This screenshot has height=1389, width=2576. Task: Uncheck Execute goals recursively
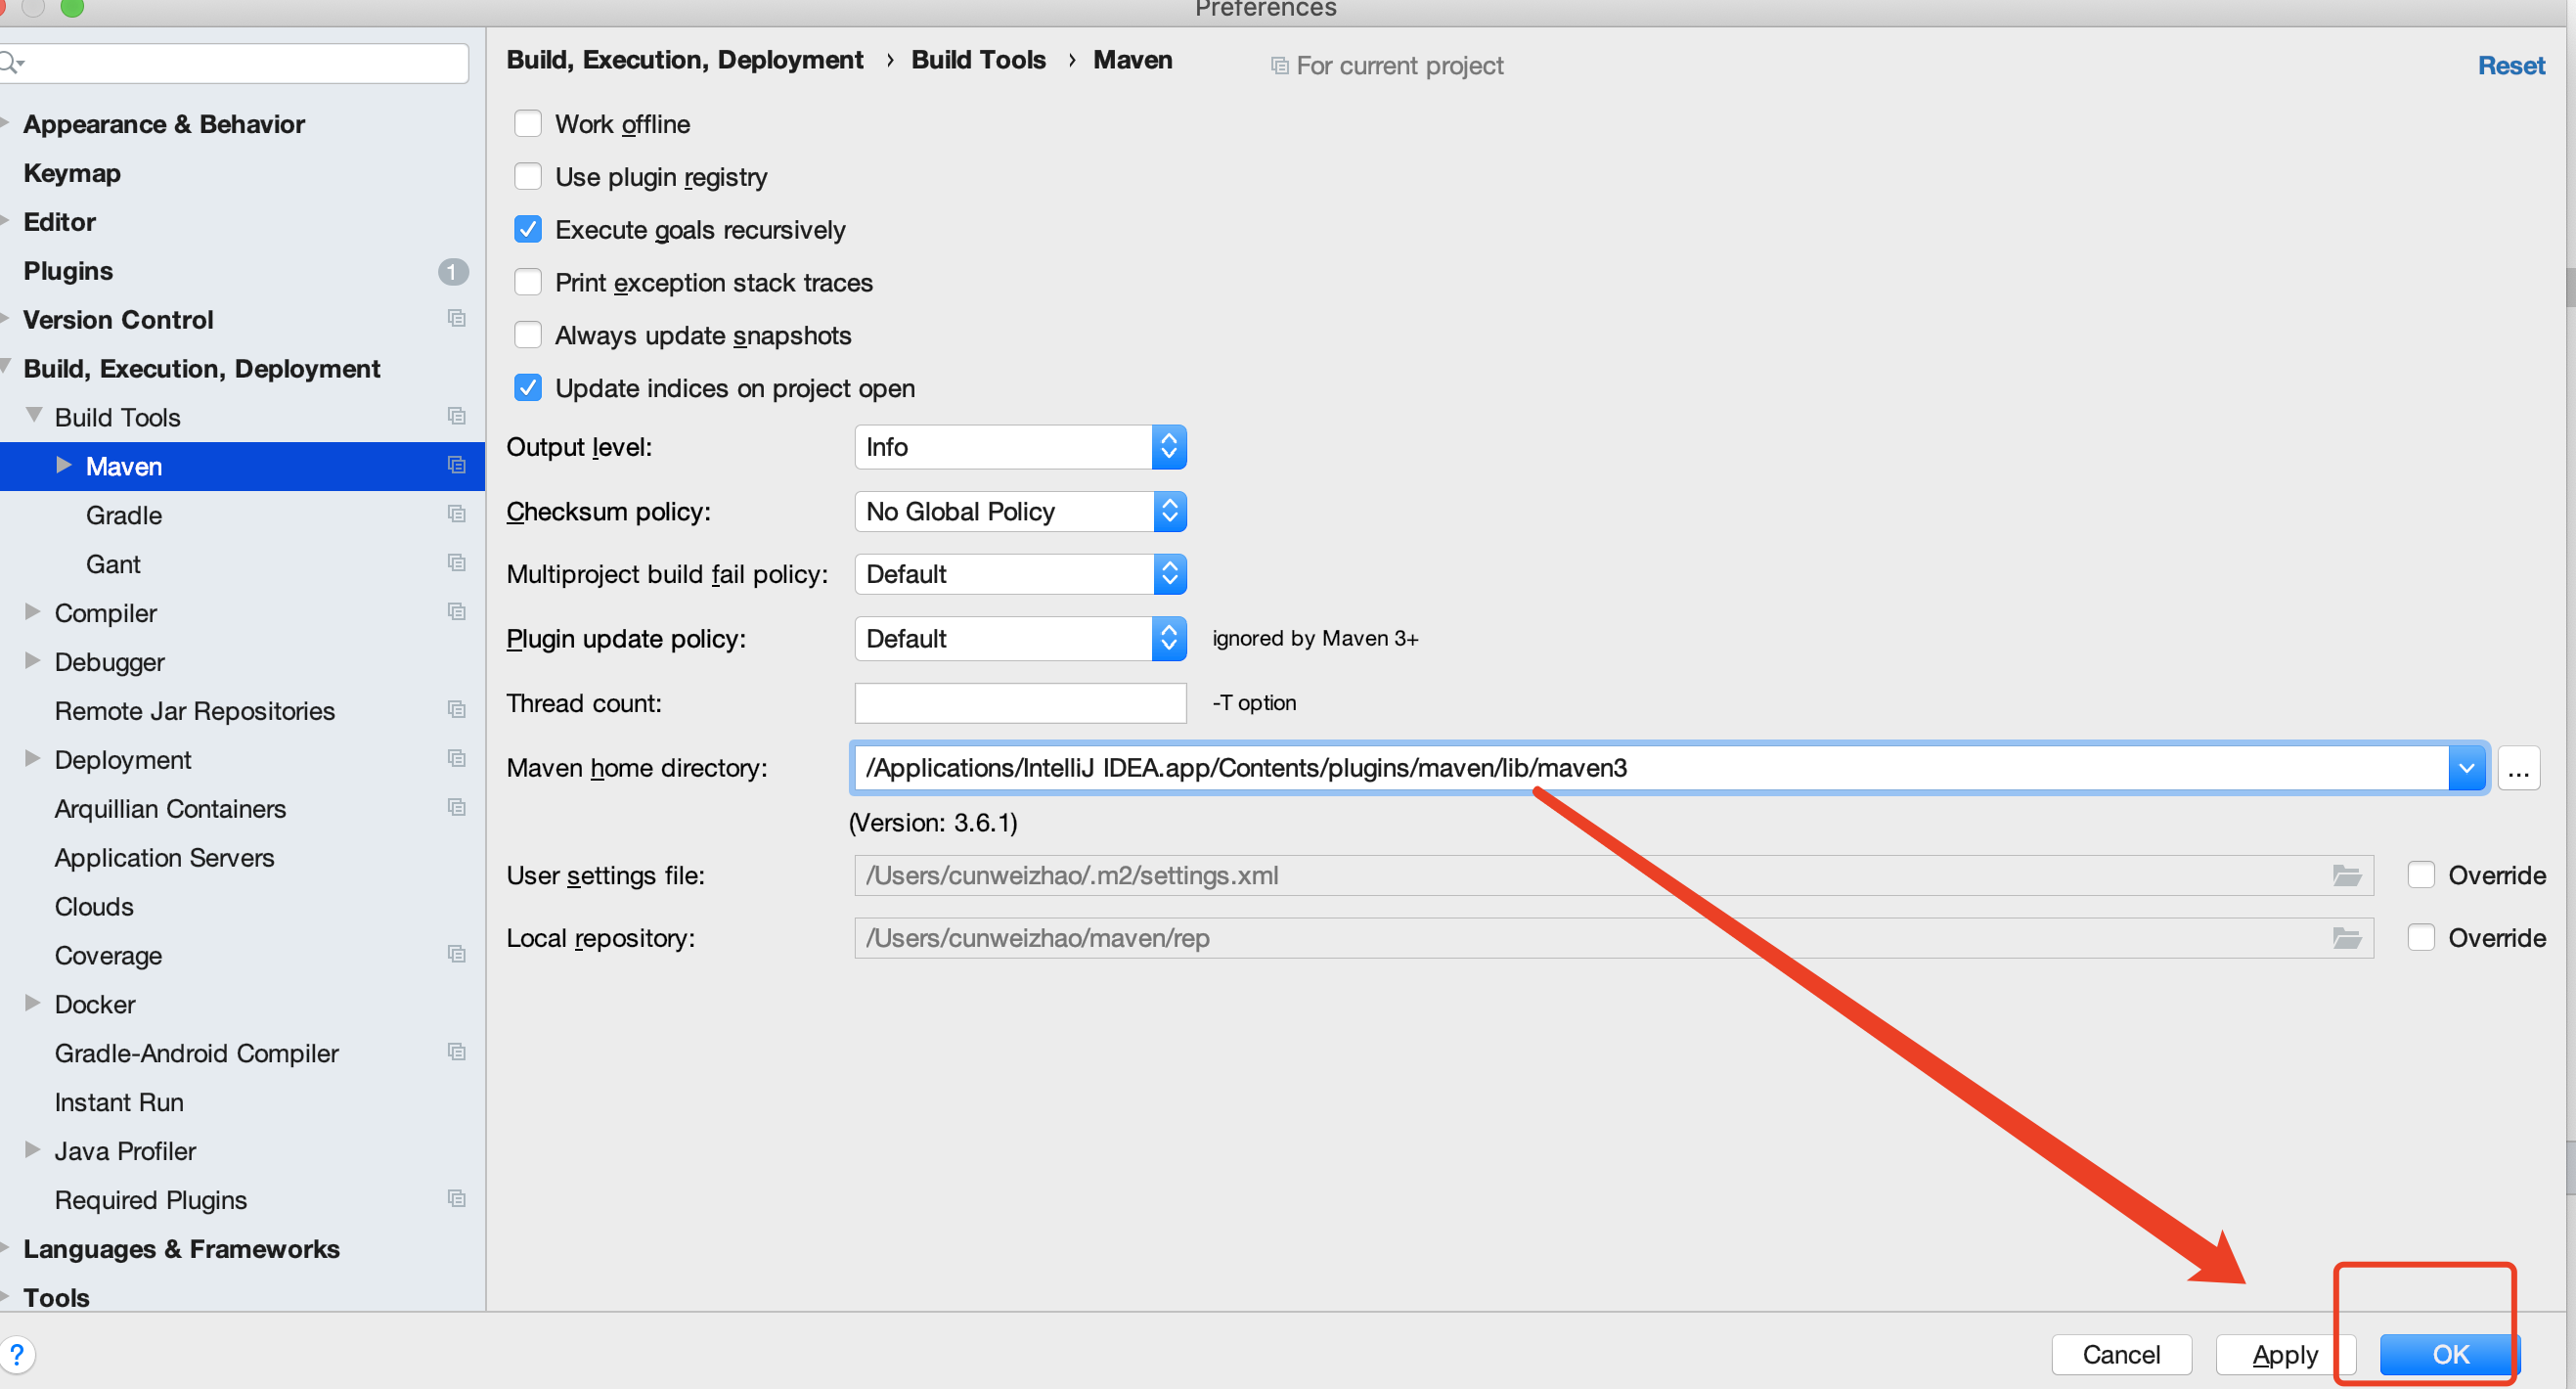[528, 230]
